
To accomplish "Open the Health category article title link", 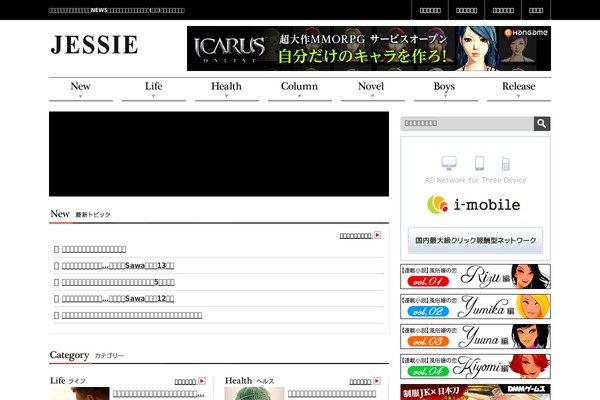I will tap(332, 393).
